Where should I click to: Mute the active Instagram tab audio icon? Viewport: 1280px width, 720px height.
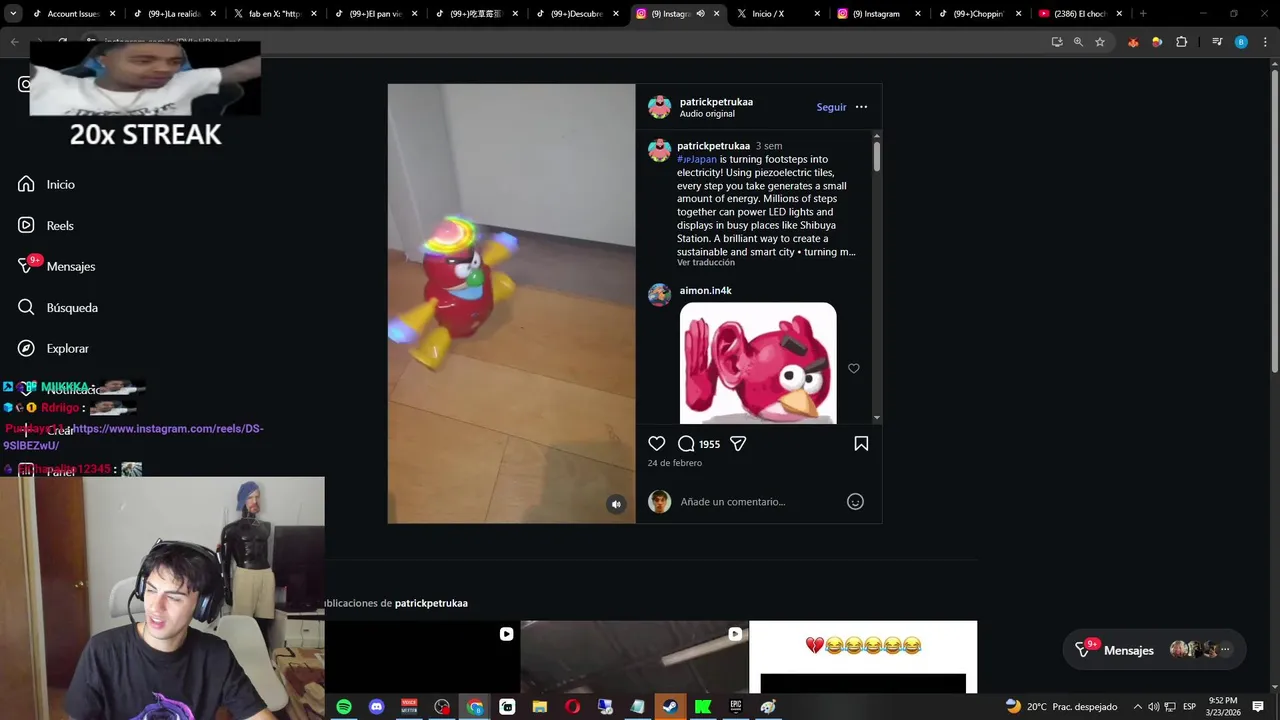(x=700, y=14)
